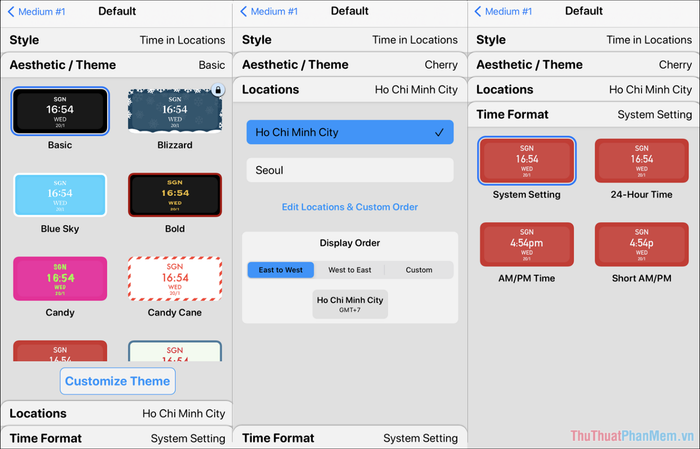700x449 pixels.
Task: Select 24-Hour Time format
Action: 642,161
